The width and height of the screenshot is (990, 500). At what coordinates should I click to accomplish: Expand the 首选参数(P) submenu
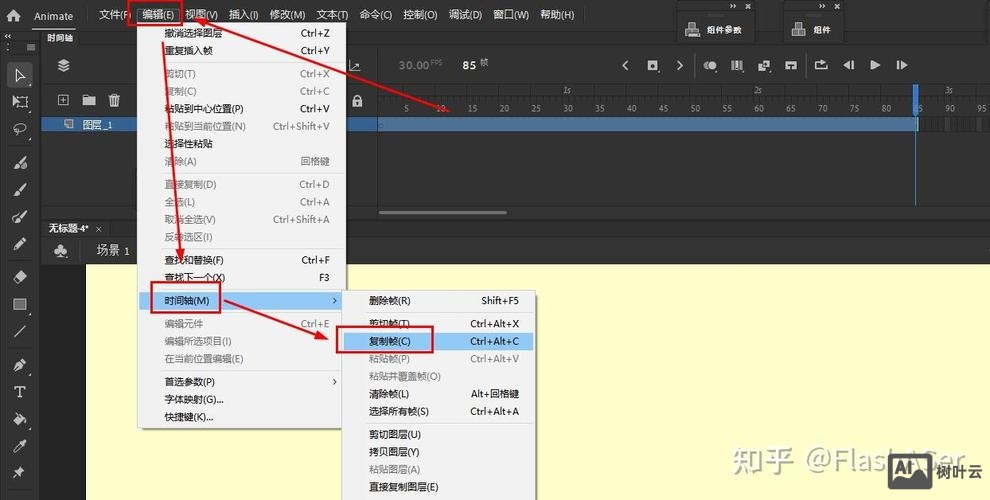242,382
